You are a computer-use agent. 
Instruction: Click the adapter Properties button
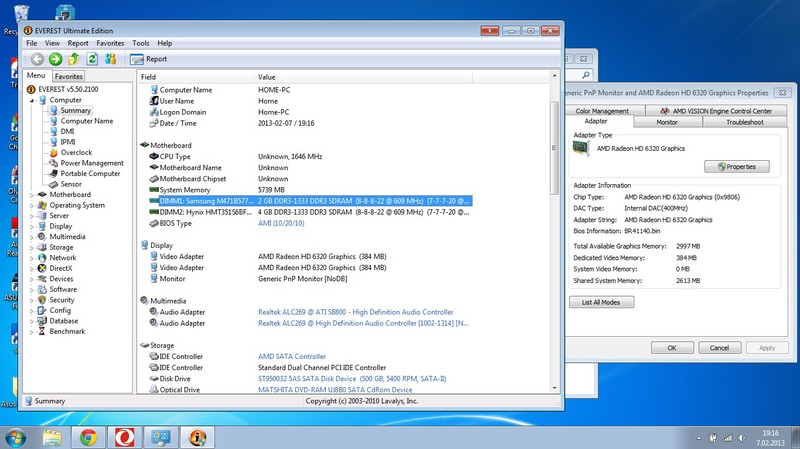pyautogui.click(x=737, y=167)
